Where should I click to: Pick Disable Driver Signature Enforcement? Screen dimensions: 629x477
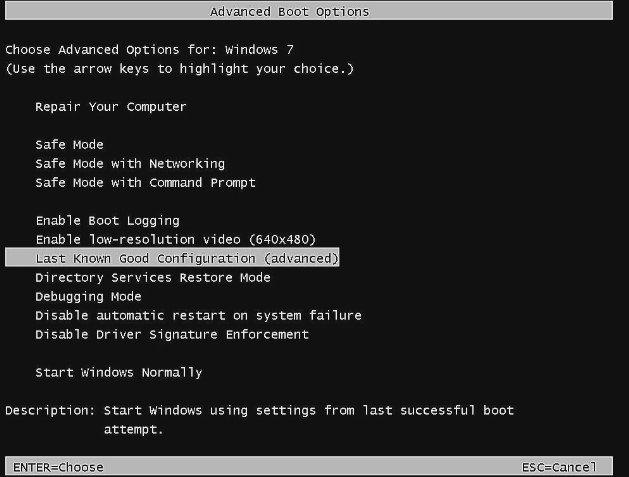click(171, 335)
